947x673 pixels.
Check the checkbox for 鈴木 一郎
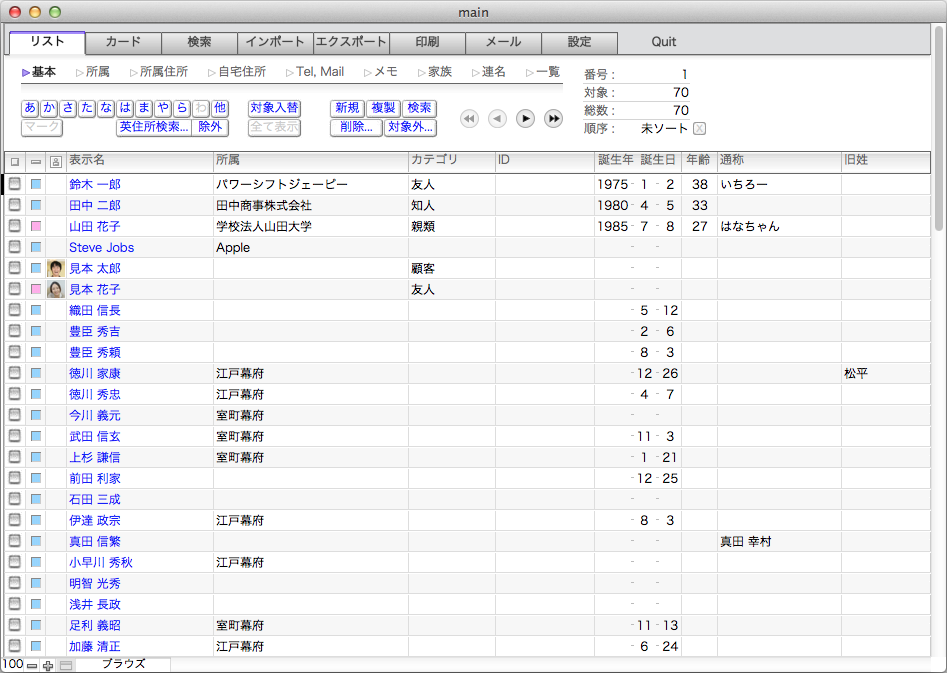pos(15,185)
